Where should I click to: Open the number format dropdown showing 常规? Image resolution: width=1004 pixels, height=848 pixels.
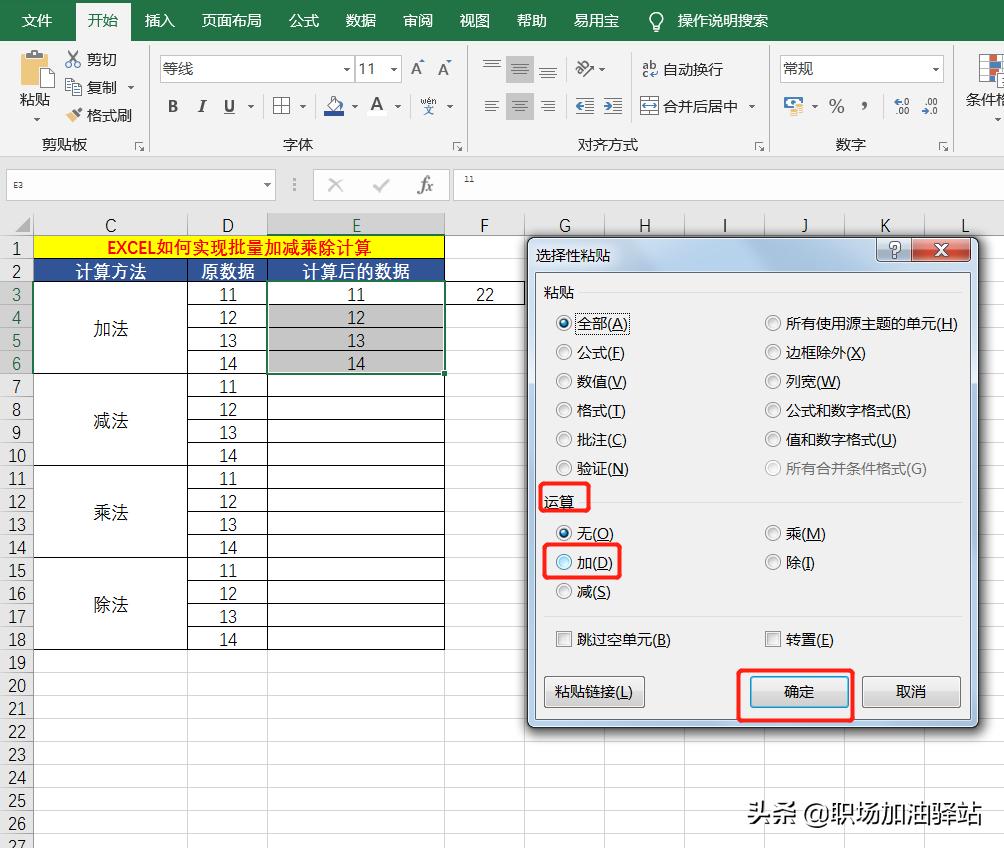click(938, 68)
